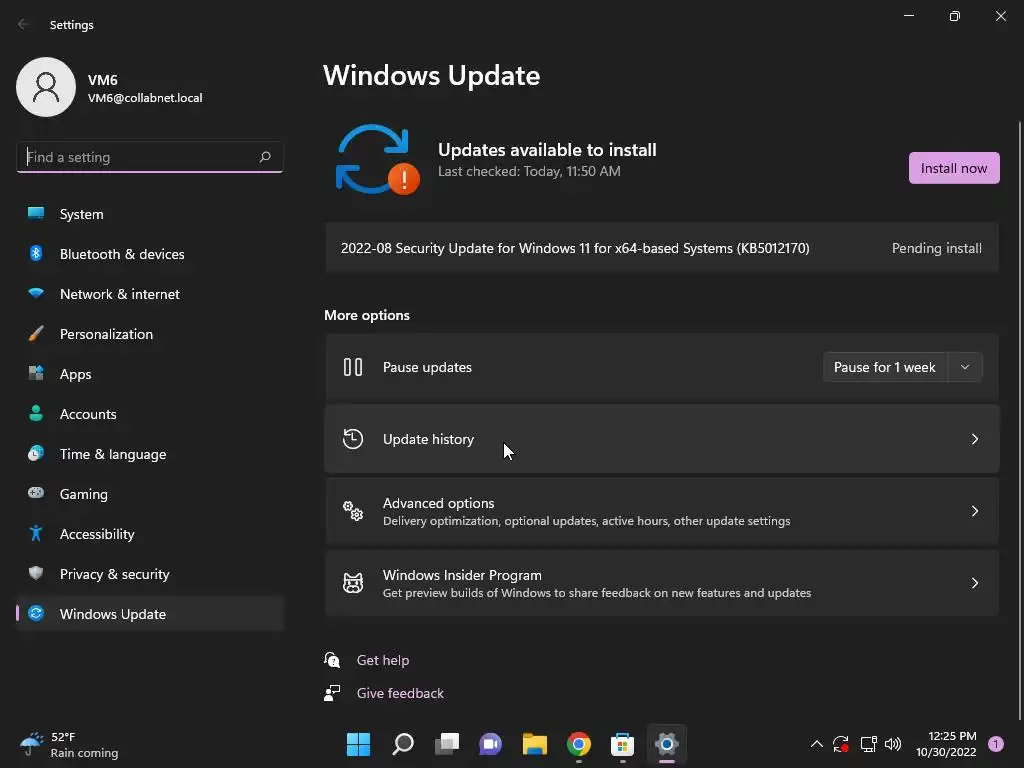Click the 'Pending install' status text

point(936,248)
